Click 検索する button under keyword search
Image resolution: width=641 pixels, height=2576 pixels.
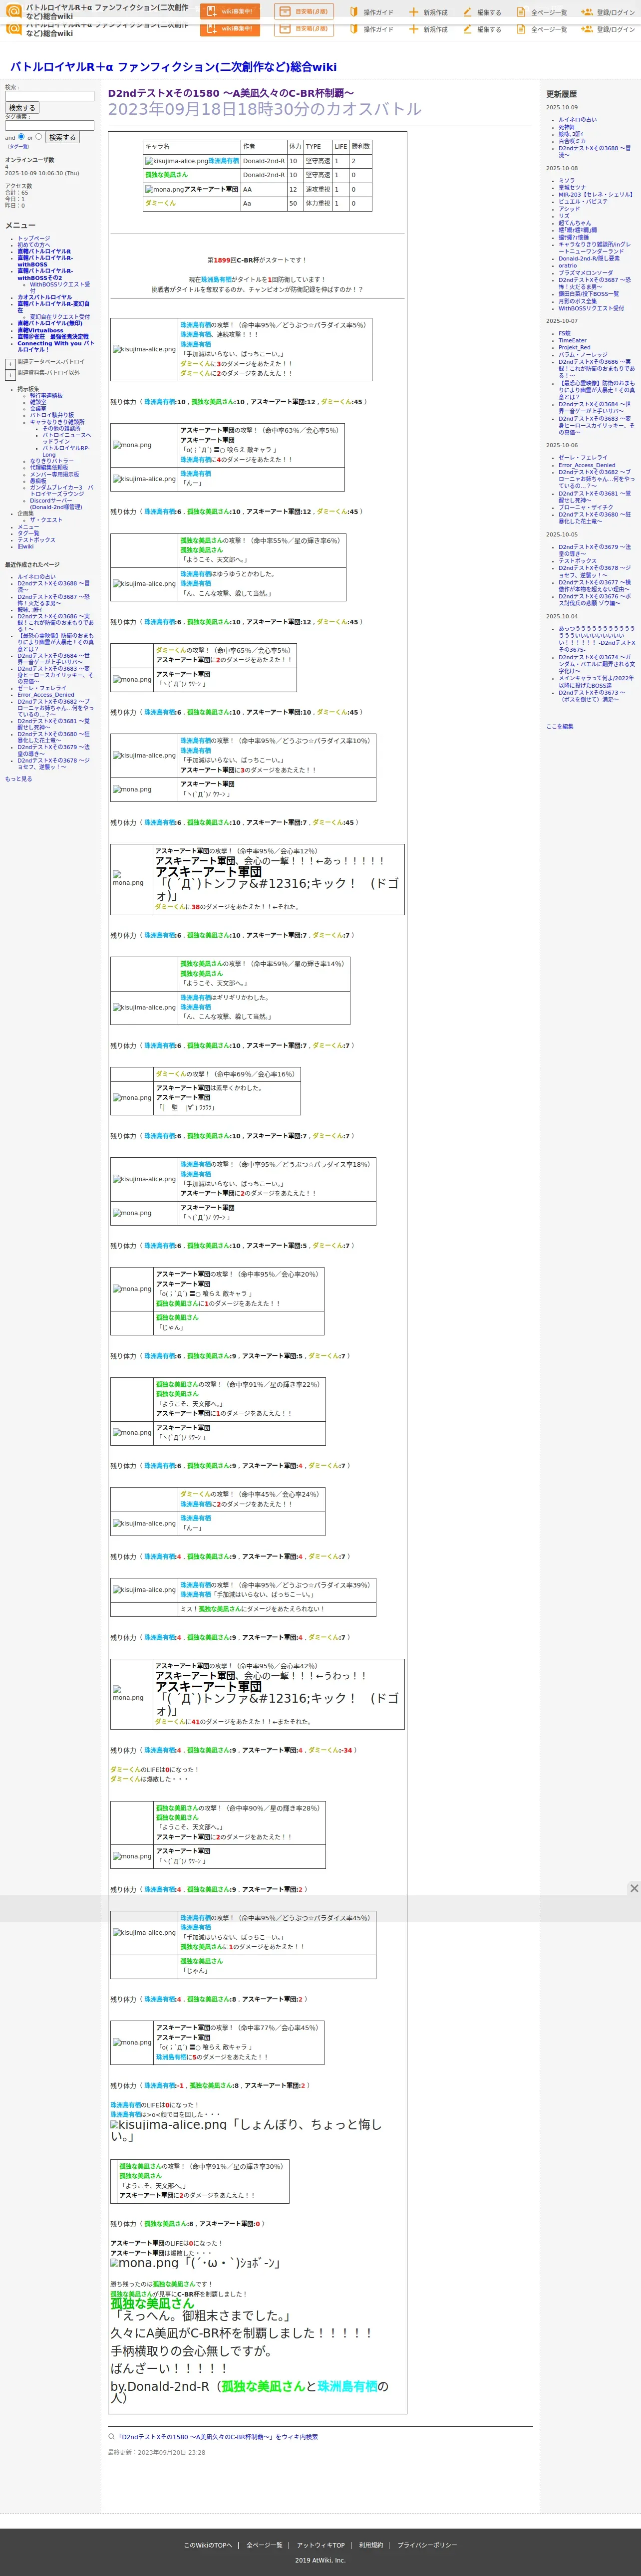(x=22, y=108)
